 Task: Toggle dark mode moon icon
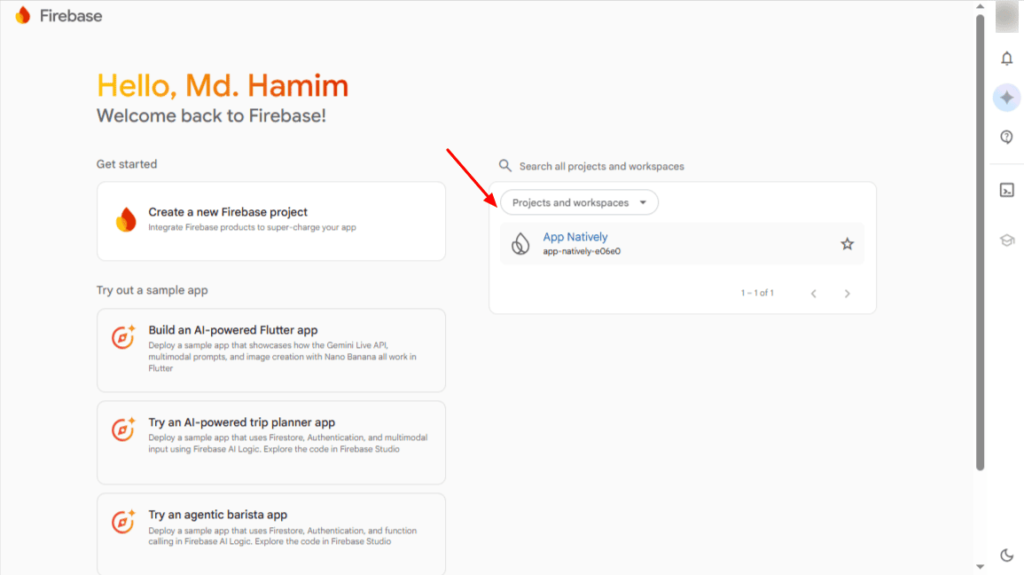coord(1006,555)
